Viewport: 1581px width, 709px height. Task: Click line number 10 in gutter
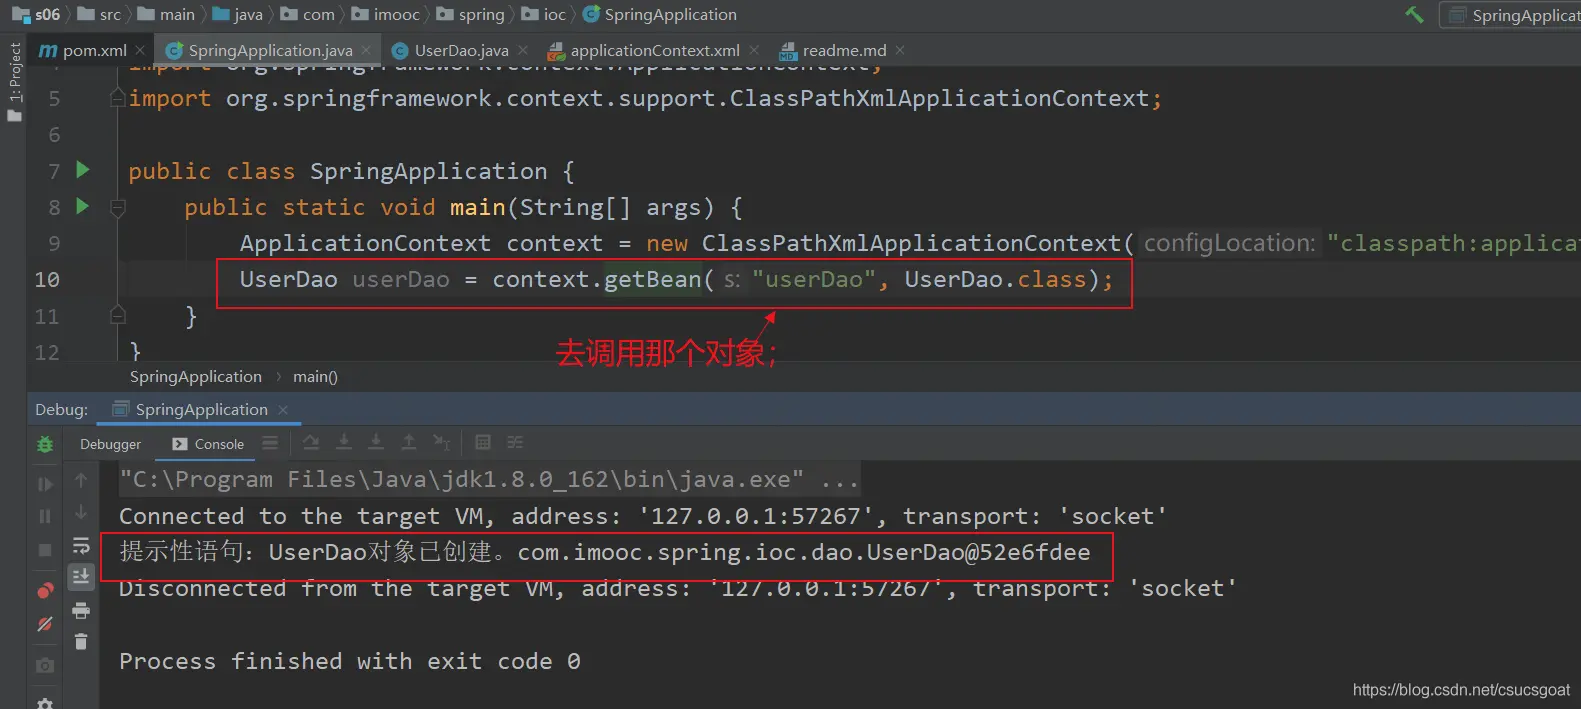point(47,279)
